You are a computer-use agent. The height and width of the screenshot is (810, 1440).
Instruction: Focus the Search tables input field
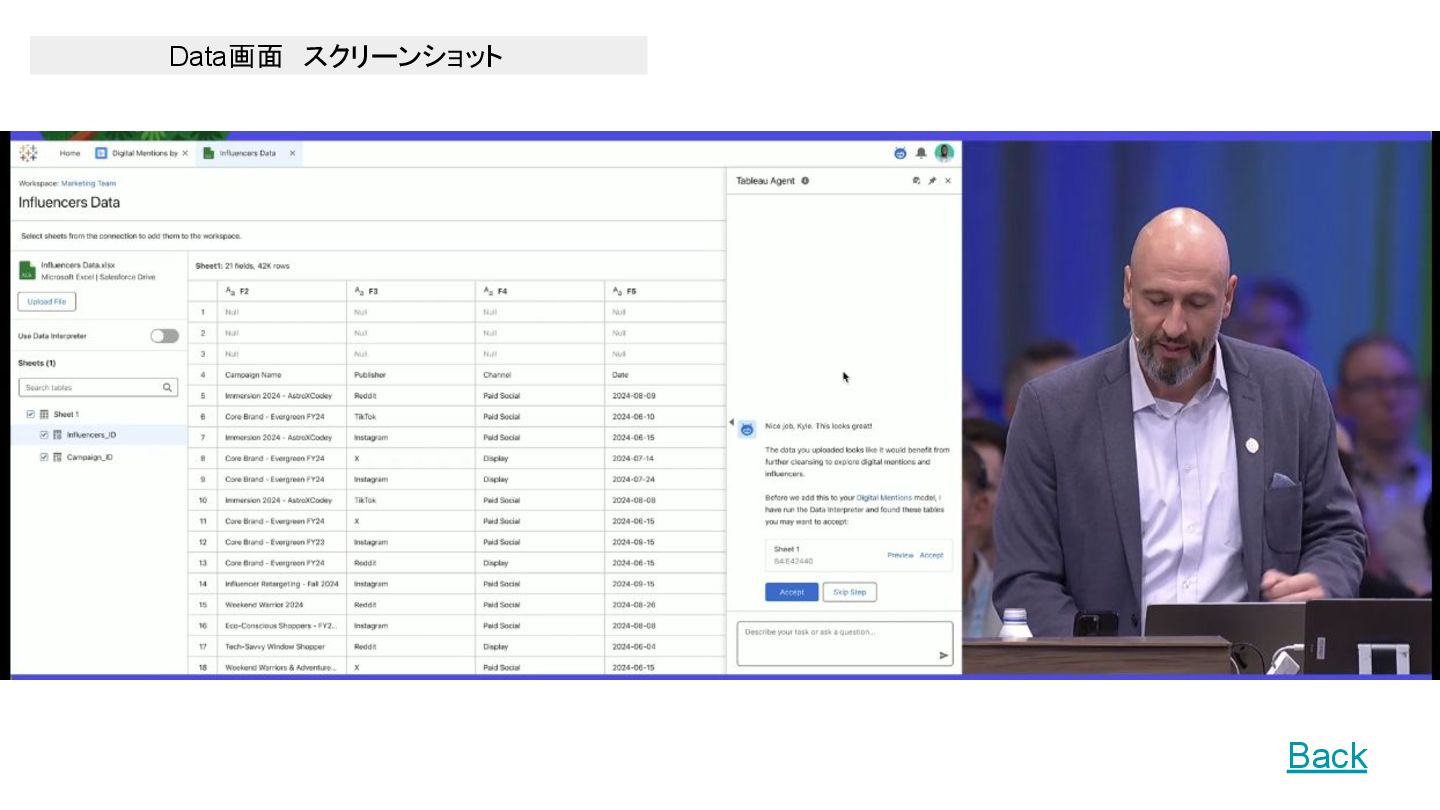99,387
